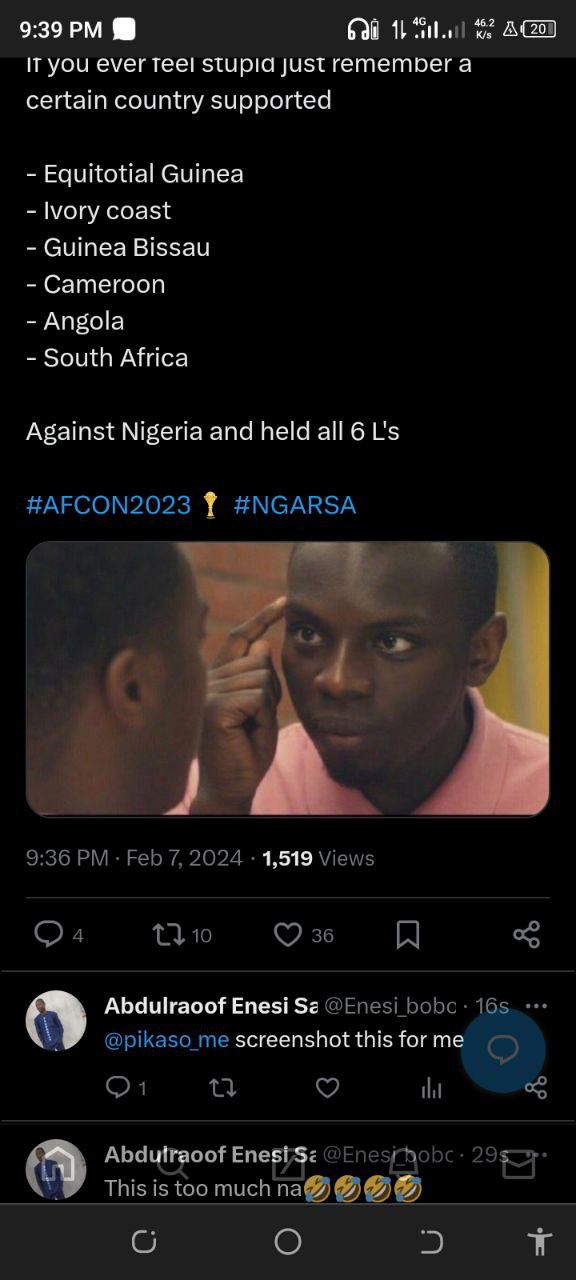The image size is (576, 1280).
Task: Tap the reply icon on main tweet
Action: 49,934
